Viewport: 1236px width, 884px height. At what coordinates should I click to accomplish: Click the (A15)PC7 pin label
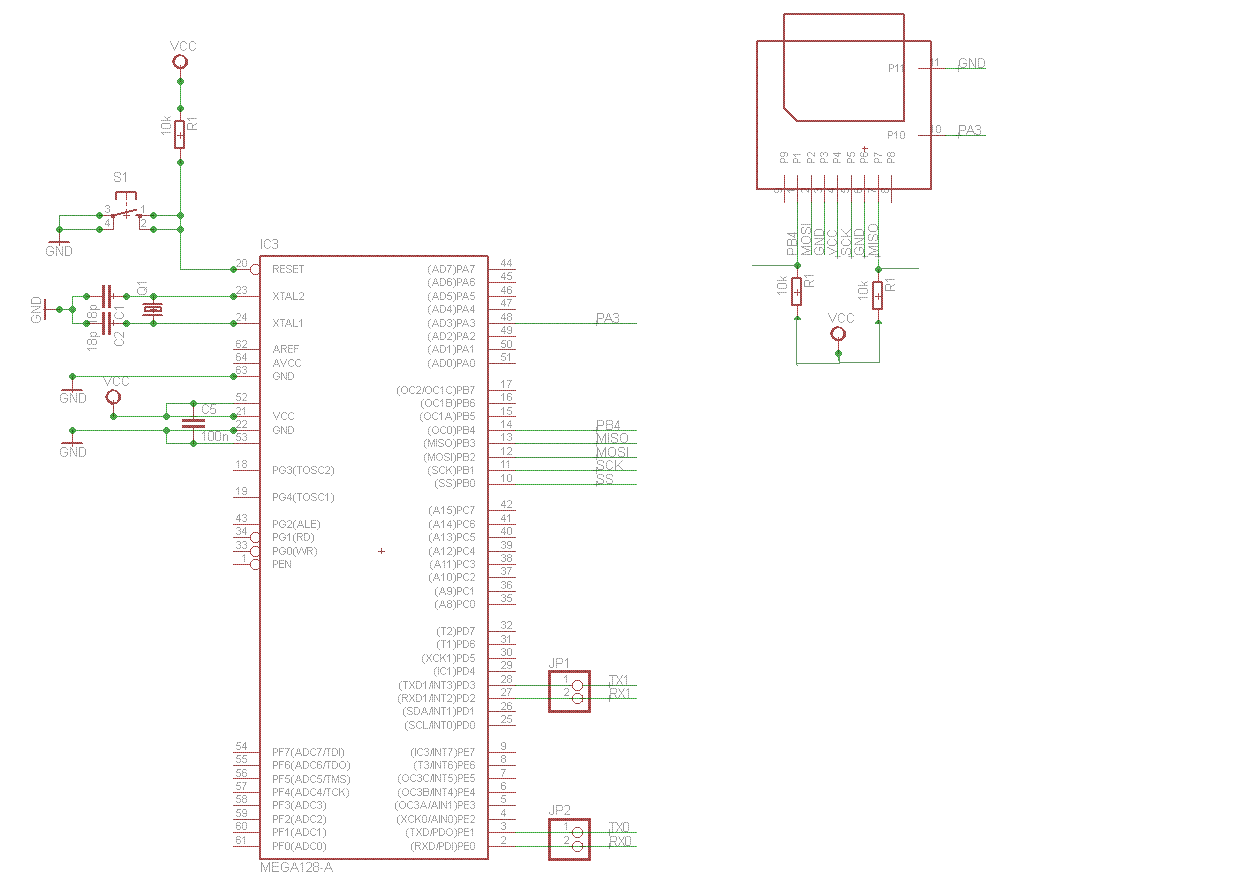(x=451, y=510)
